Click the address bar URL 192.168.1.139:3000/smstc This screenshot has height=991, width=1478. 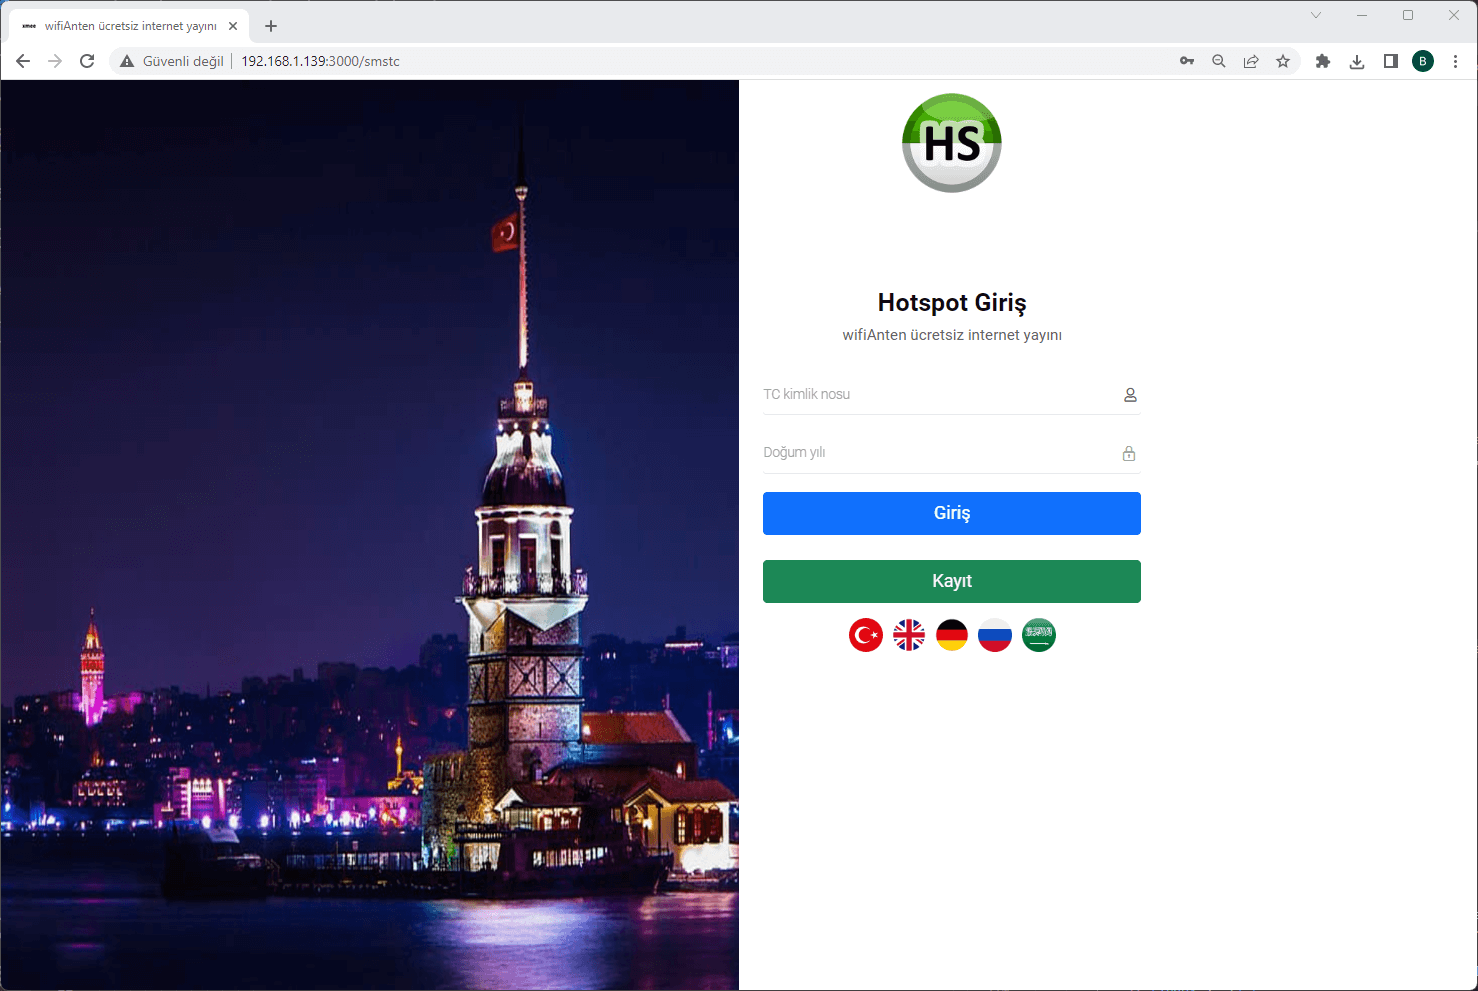pos(320,61)
